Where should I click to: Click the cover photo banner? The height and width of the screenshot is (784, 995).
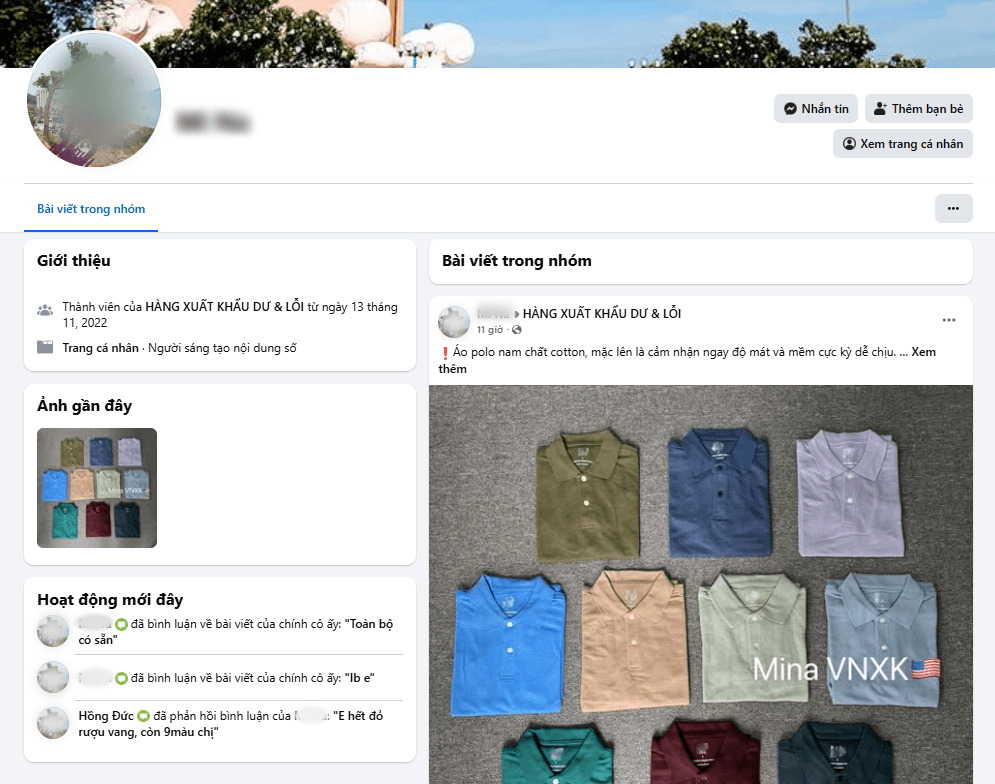click(498, 34)
